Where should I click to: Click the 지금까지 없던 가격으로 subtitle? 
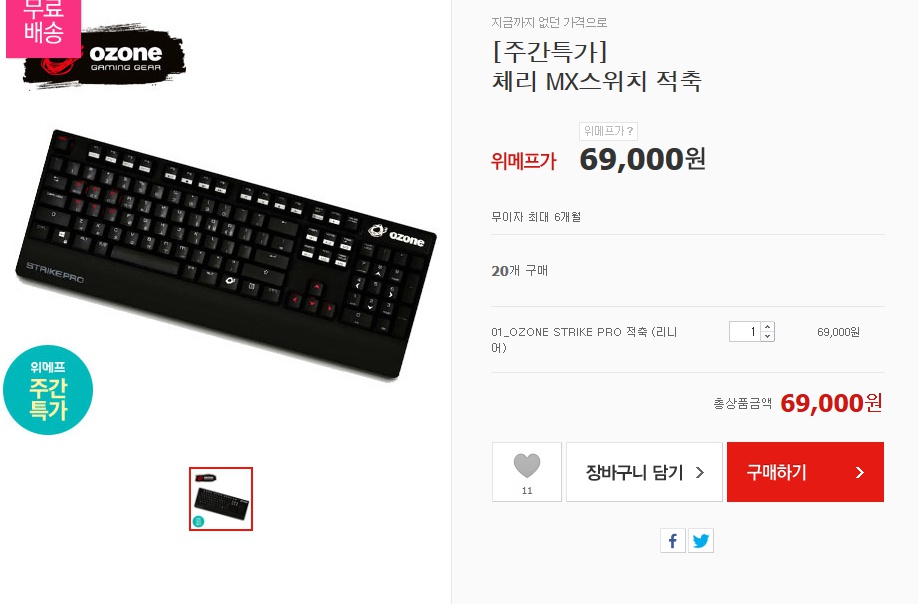tap(549, 22)
